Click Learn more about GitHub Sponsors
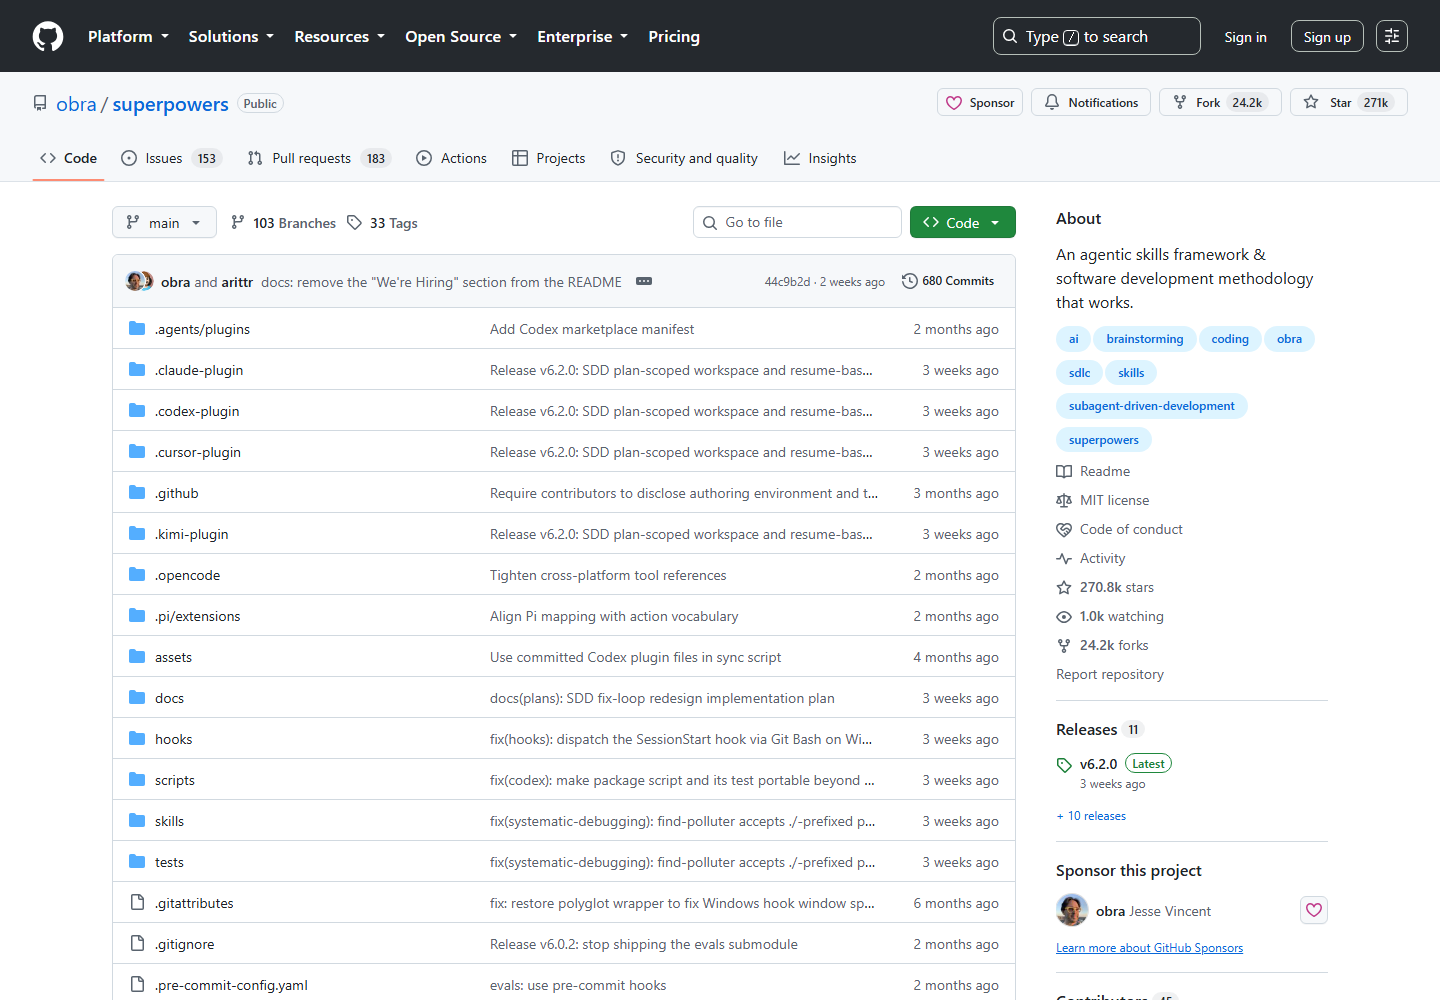 tap(1149, 948)
